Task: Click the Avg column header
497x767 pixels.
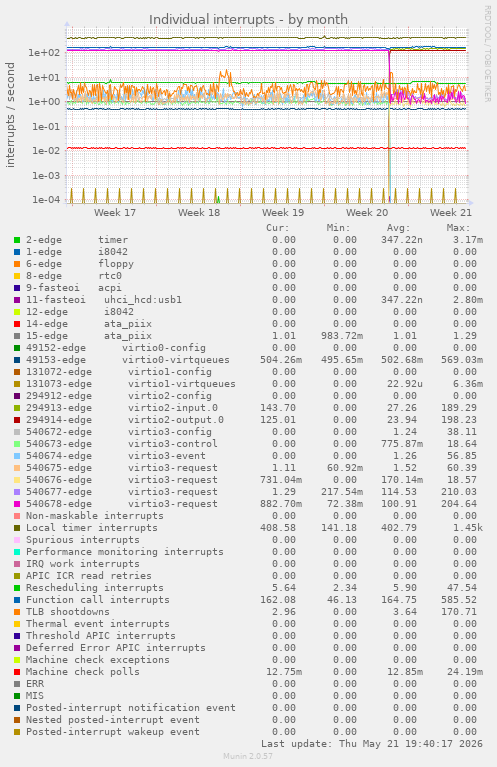Action: point(399,228)
